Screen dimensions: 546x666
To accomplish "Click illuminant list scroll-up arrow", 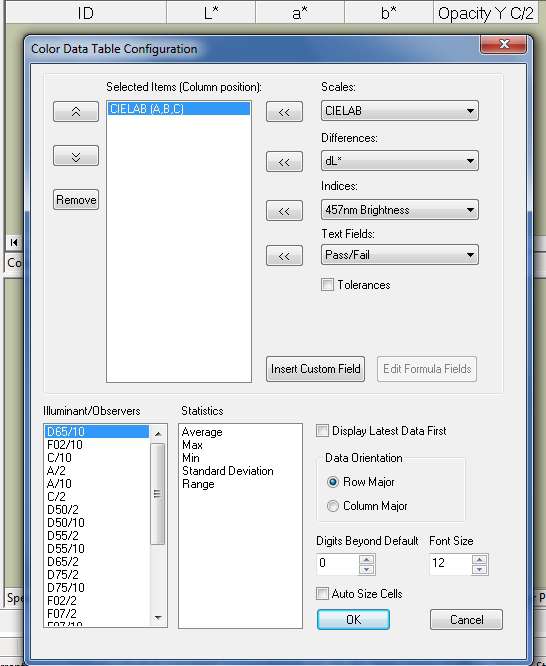I will 158,433.
